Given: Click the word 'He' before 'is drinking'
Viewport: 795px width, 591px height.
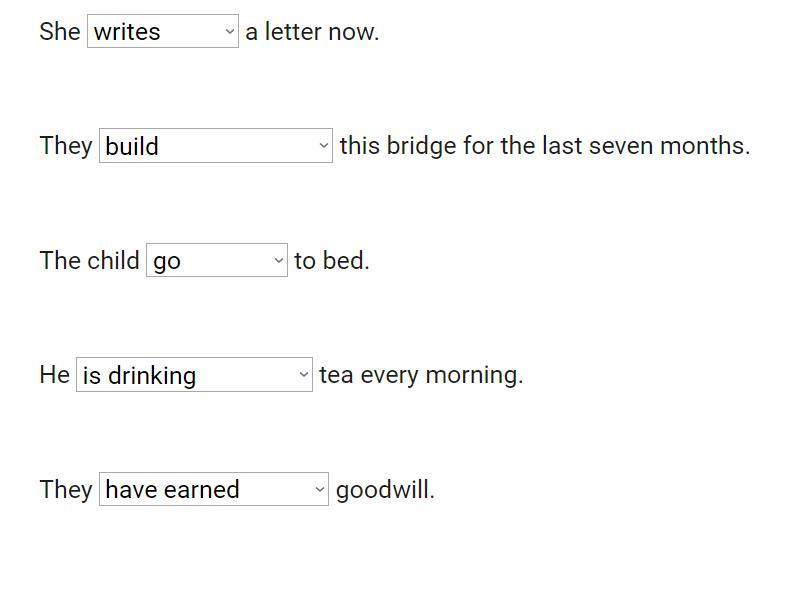Looking at the screenshot, I should pyautogui.click(x=54, y=375).
